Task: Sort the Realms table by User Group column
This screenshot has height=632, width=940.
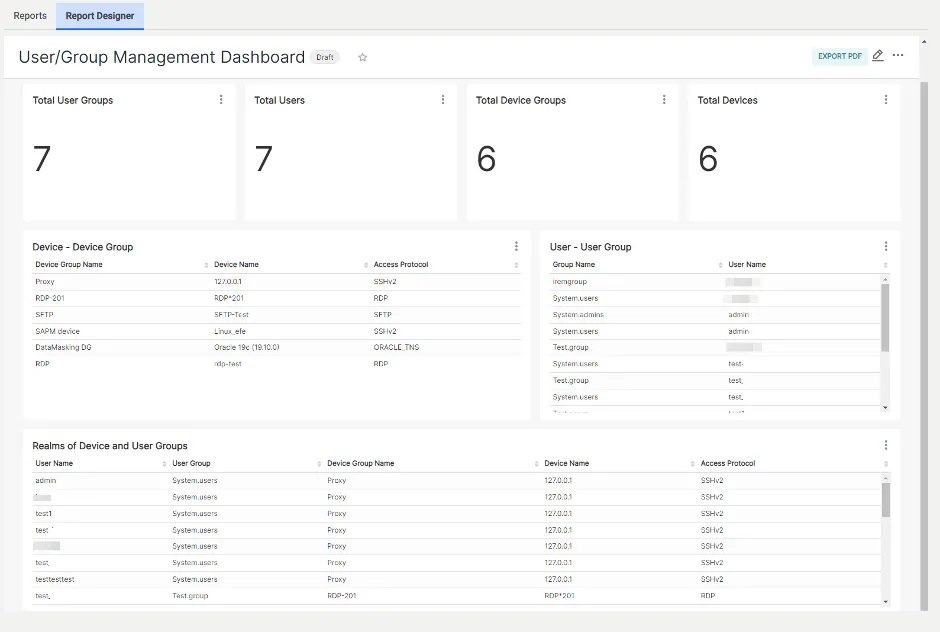Action: click(319, 464)
